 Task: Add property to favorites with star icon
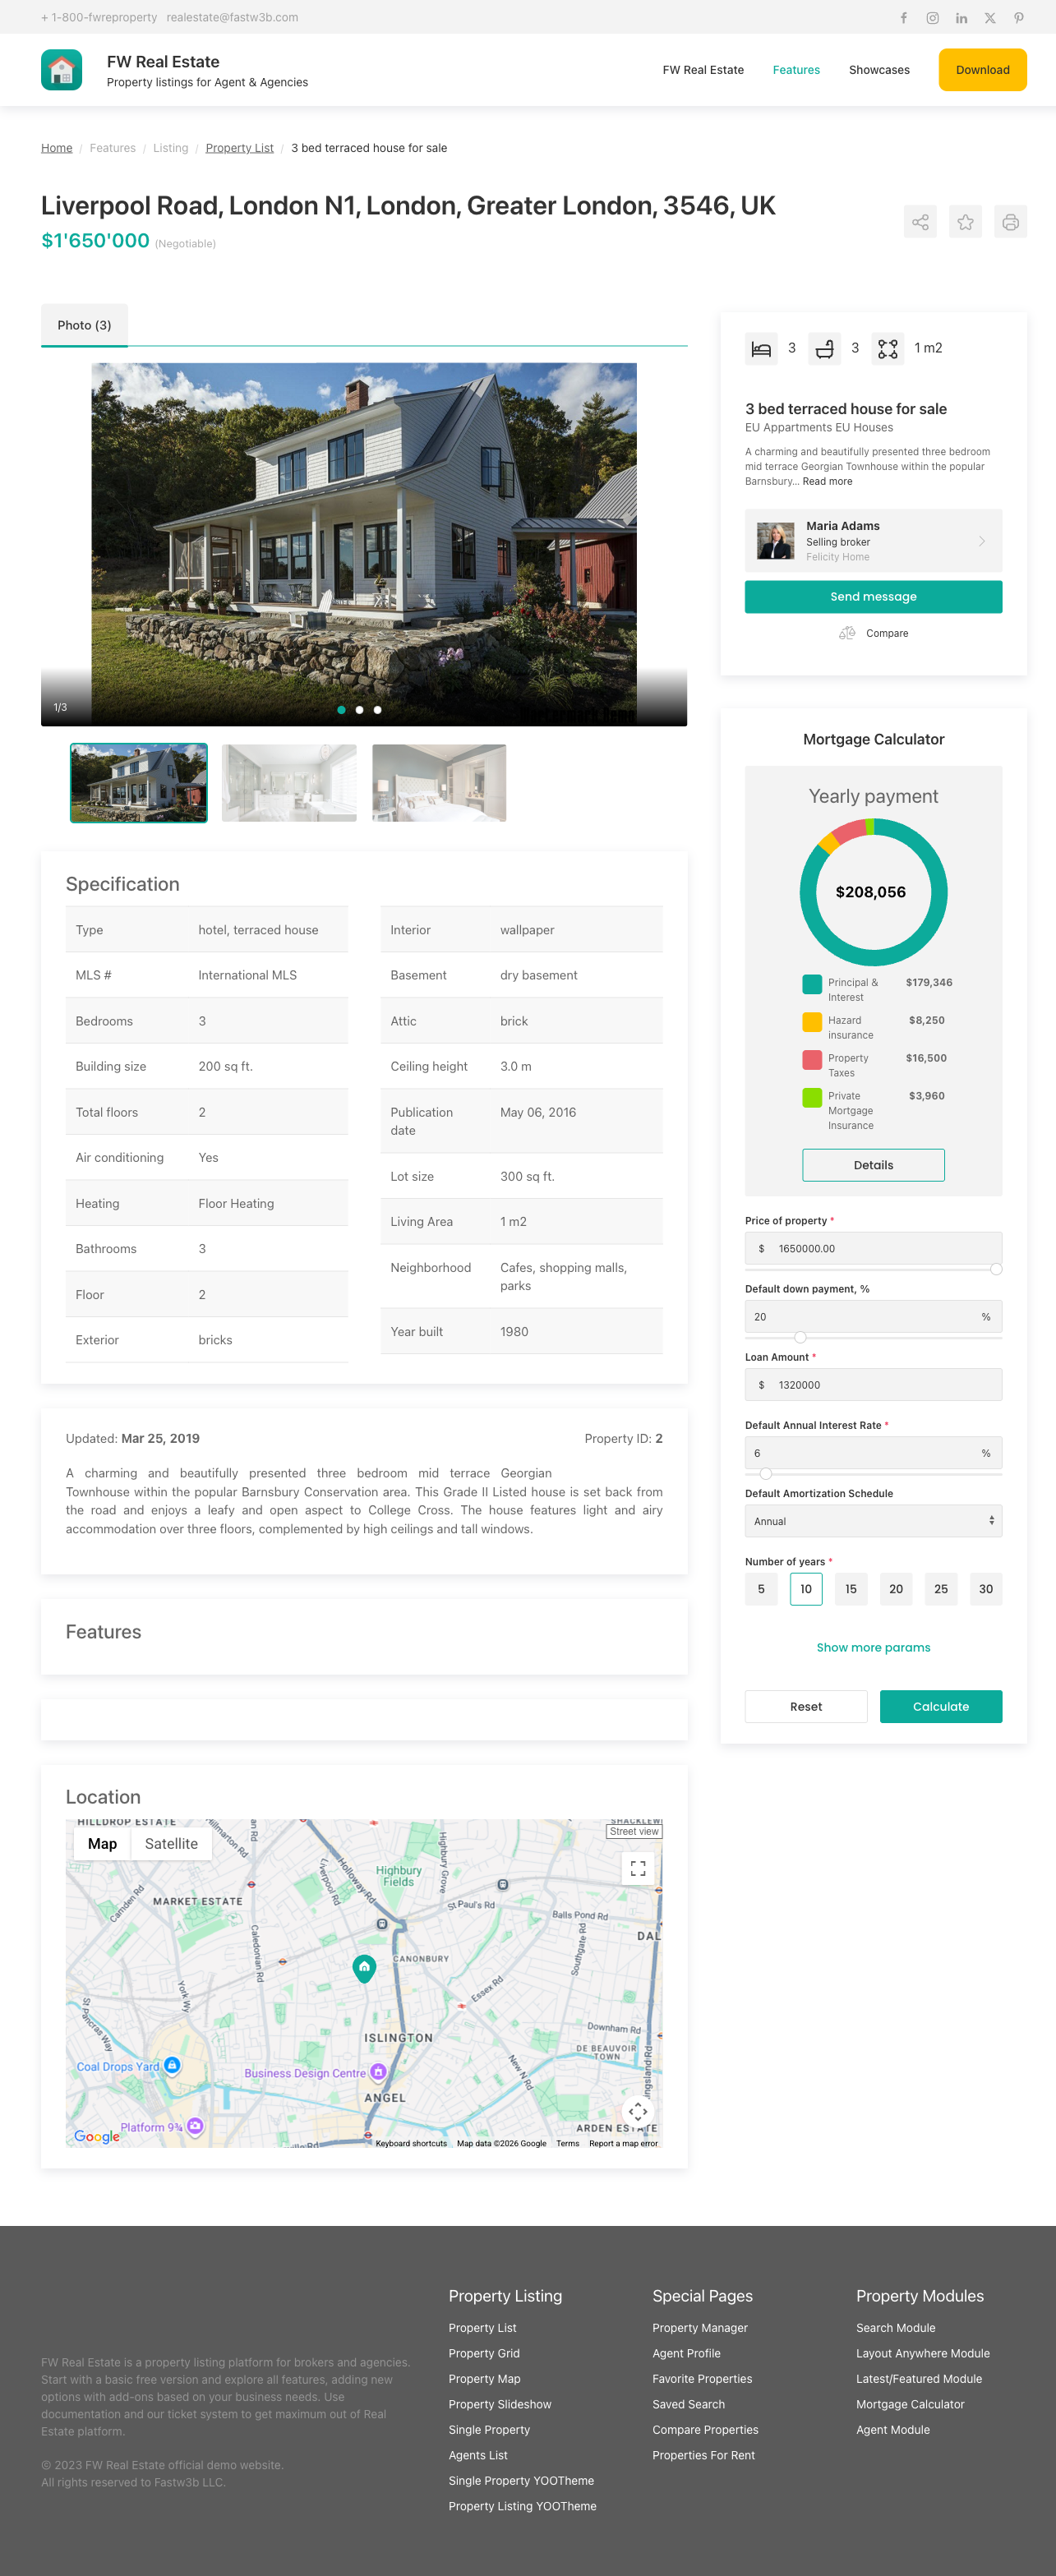pyautogui.click(x=965, y=222)
